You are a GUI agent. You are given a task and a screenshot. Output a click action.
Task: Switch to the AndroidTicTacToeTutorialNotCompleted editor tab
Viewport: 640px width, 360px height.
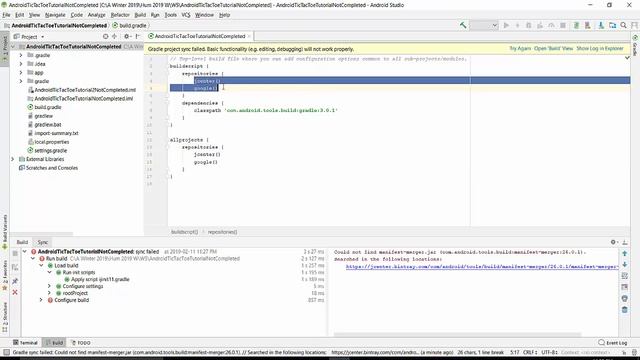pos(199,36)
